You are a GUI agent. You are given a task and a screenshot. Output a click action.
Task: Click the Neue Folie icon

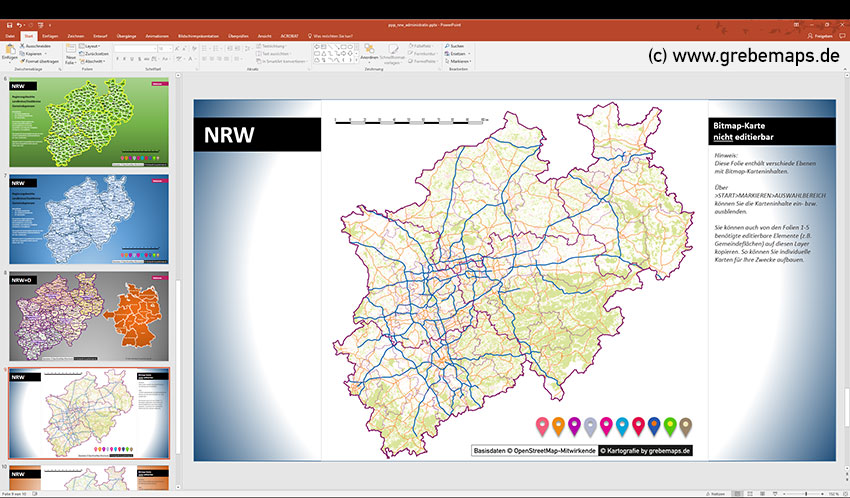[71, 51]
